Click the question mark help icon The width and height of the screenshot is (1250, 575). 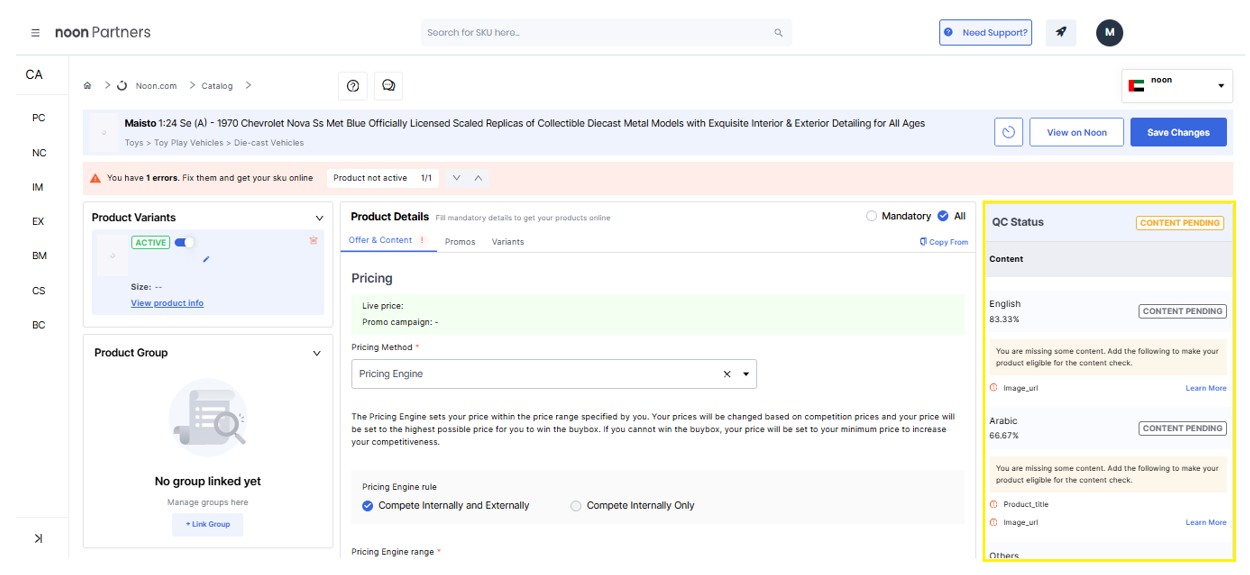click(353, 86)
